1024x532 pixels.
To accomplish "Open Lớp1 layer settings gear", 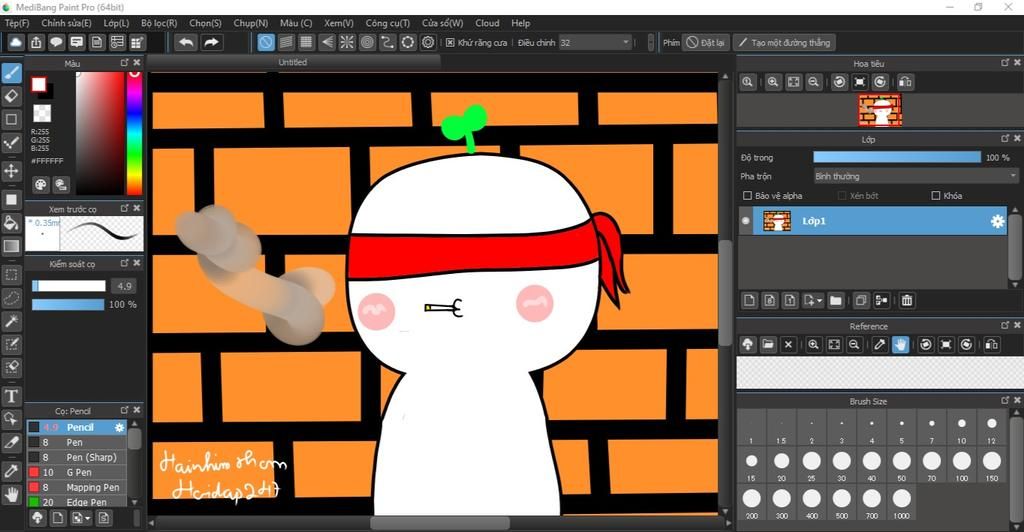I will point(997,221).
